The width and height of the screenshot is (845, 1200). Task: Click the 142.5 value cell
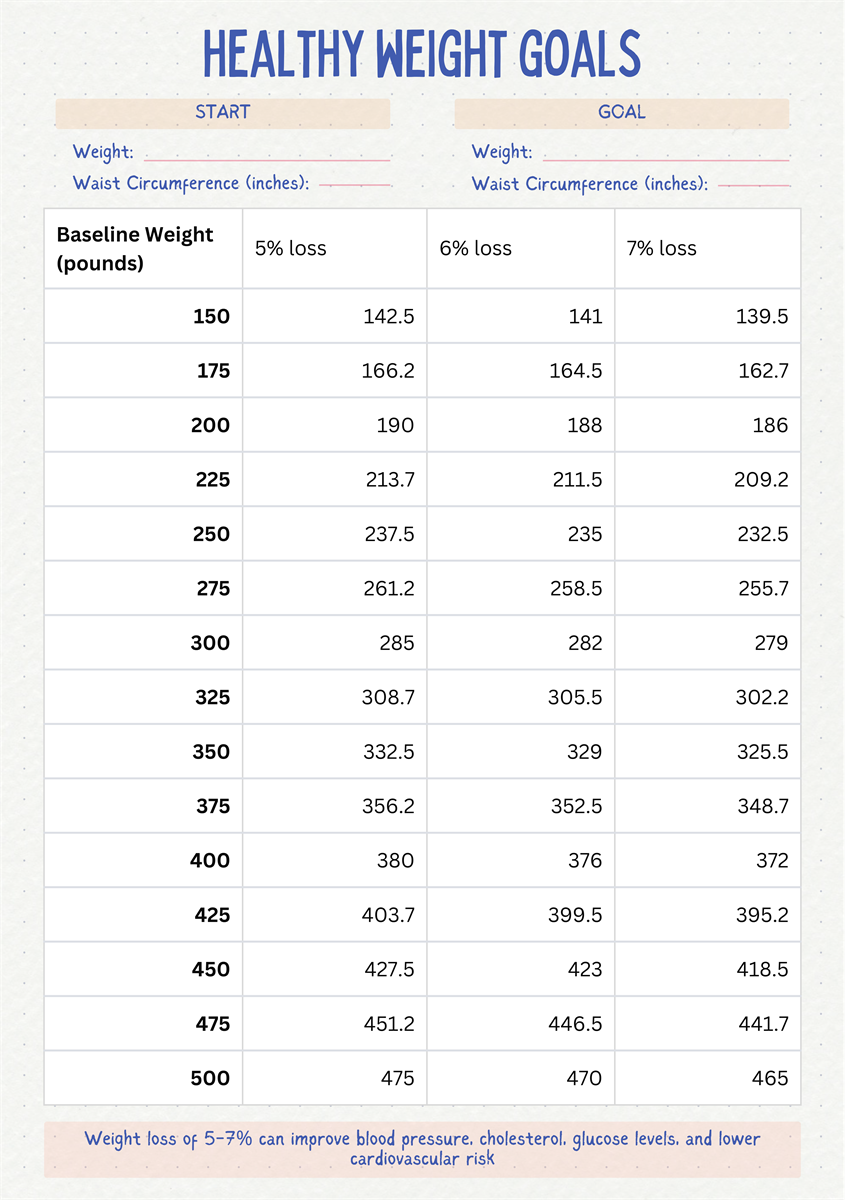coord(388,317)
